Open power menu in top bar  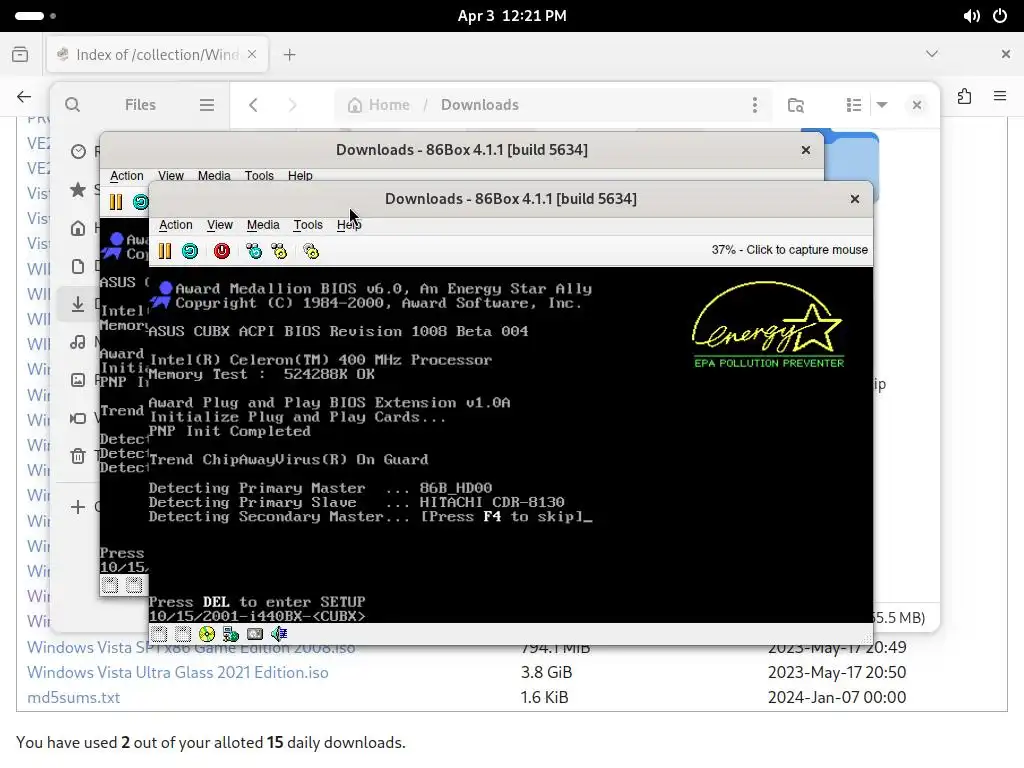pyautogui.click(x=1000, y=16)
